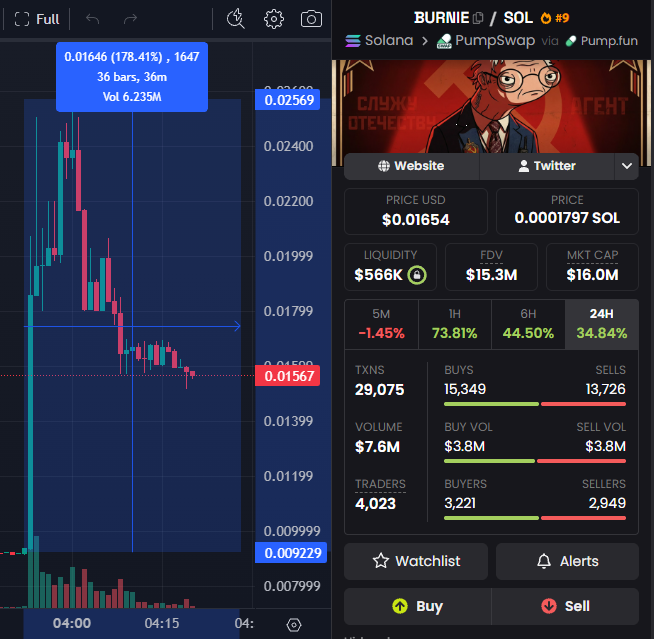
Task: Click the MKT CAP $16.0M value
Action: pos(592,275)
